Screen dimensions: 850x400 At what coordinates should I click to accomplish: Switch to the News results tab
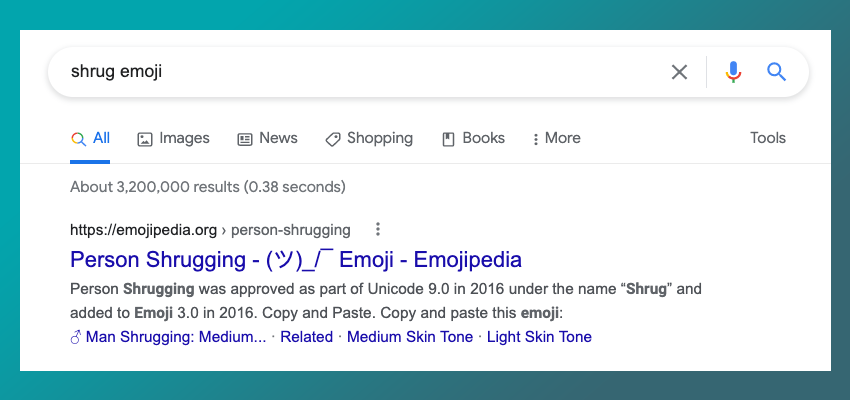[x=268, y=138]
